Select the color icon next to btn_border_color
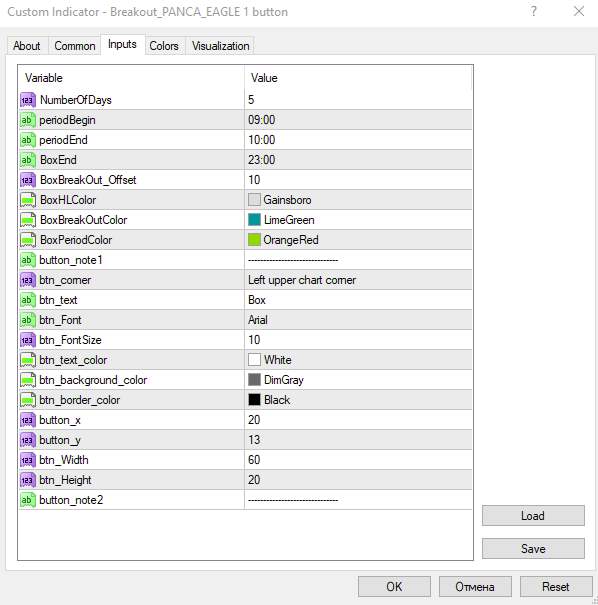Viewport: 598px width, 605px height. 28,400
